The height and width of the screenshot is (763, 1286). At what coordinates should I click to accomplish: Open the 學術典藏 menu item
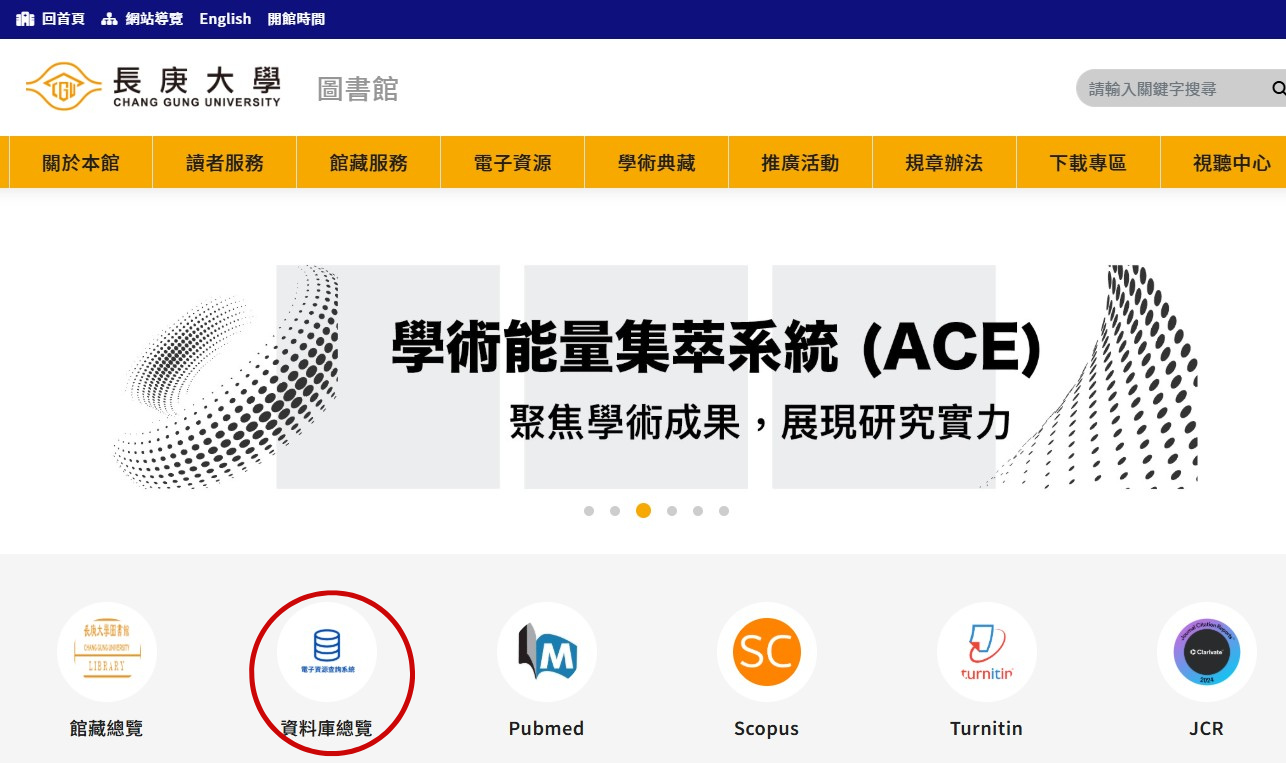tap(656, 163)
